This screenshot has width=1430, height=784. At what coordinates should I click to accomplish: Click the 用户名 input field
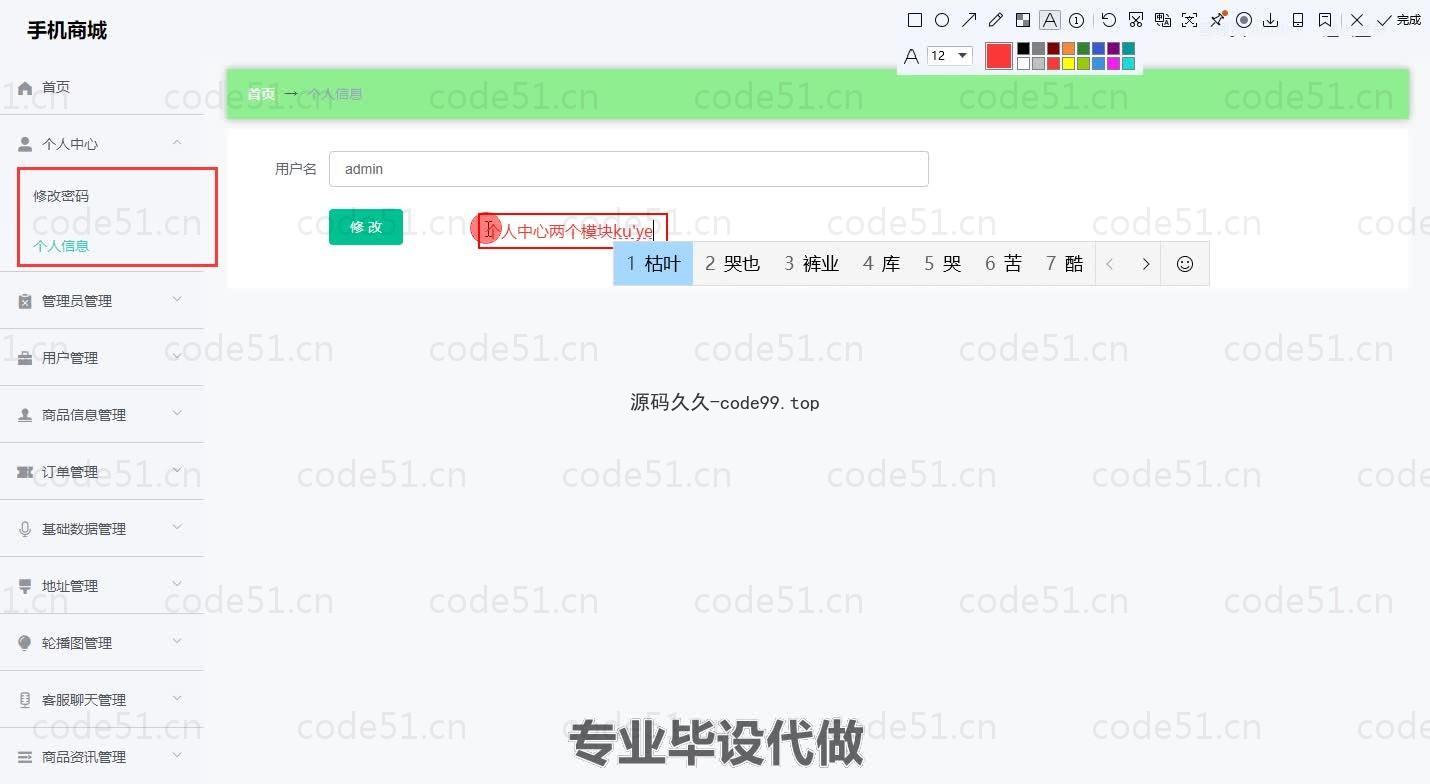pyautogui.click(x=628, y=169)
